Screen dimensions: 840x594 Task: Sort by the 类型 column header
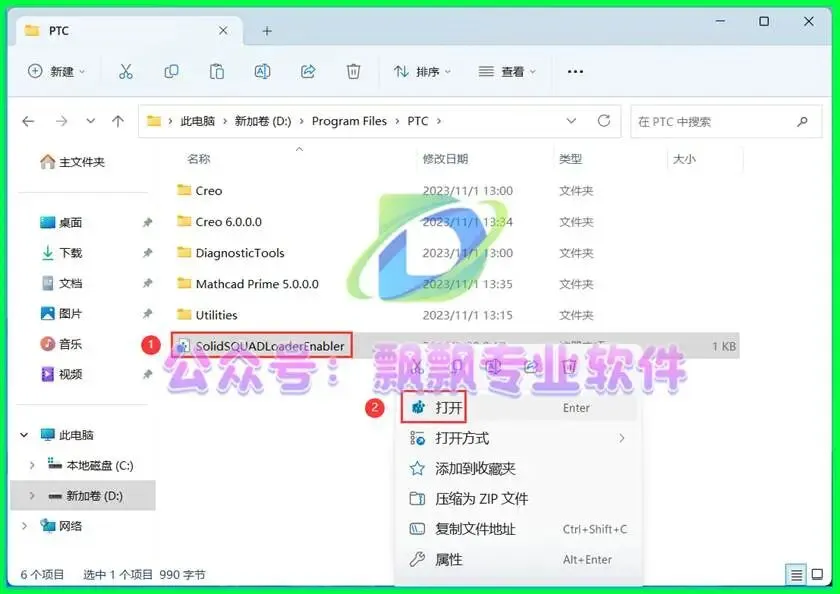point(571,159)
